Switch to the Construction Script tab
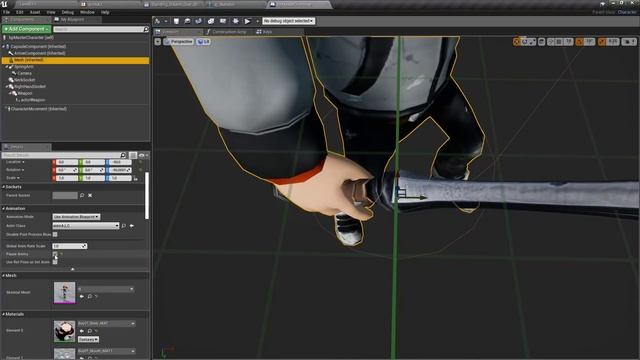This screenshot has width=640, height=360. pos(229,32)
